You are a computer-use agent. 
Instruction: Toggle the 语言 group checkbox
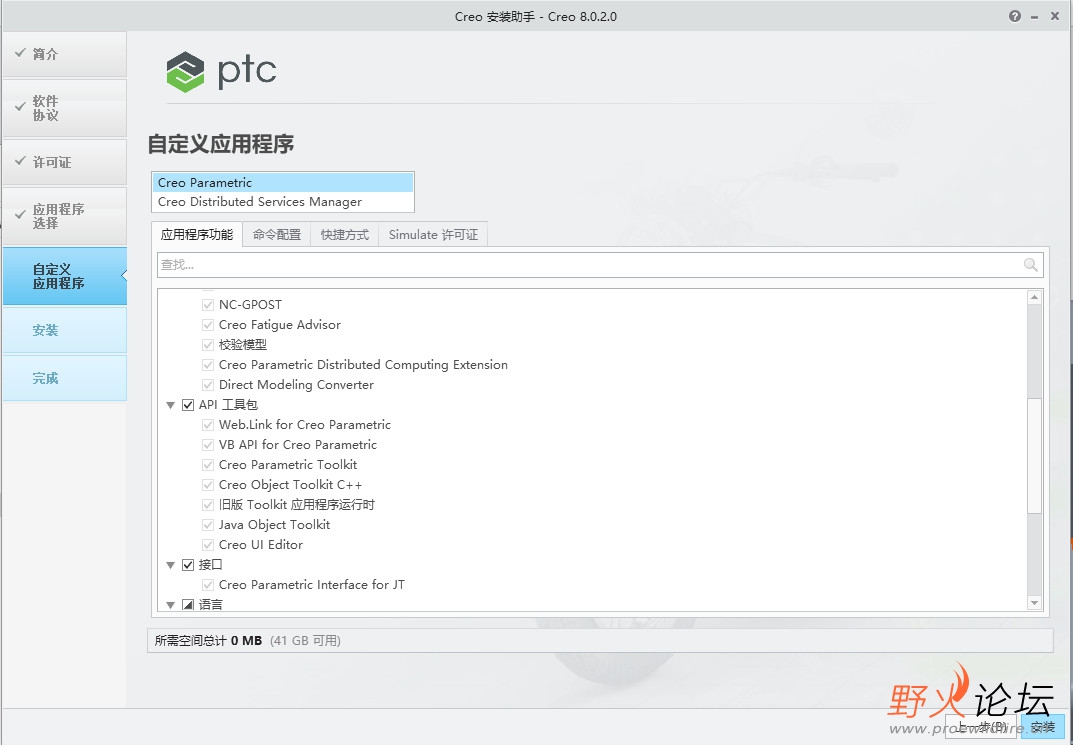pyautogui.click(x=188, y=605)
